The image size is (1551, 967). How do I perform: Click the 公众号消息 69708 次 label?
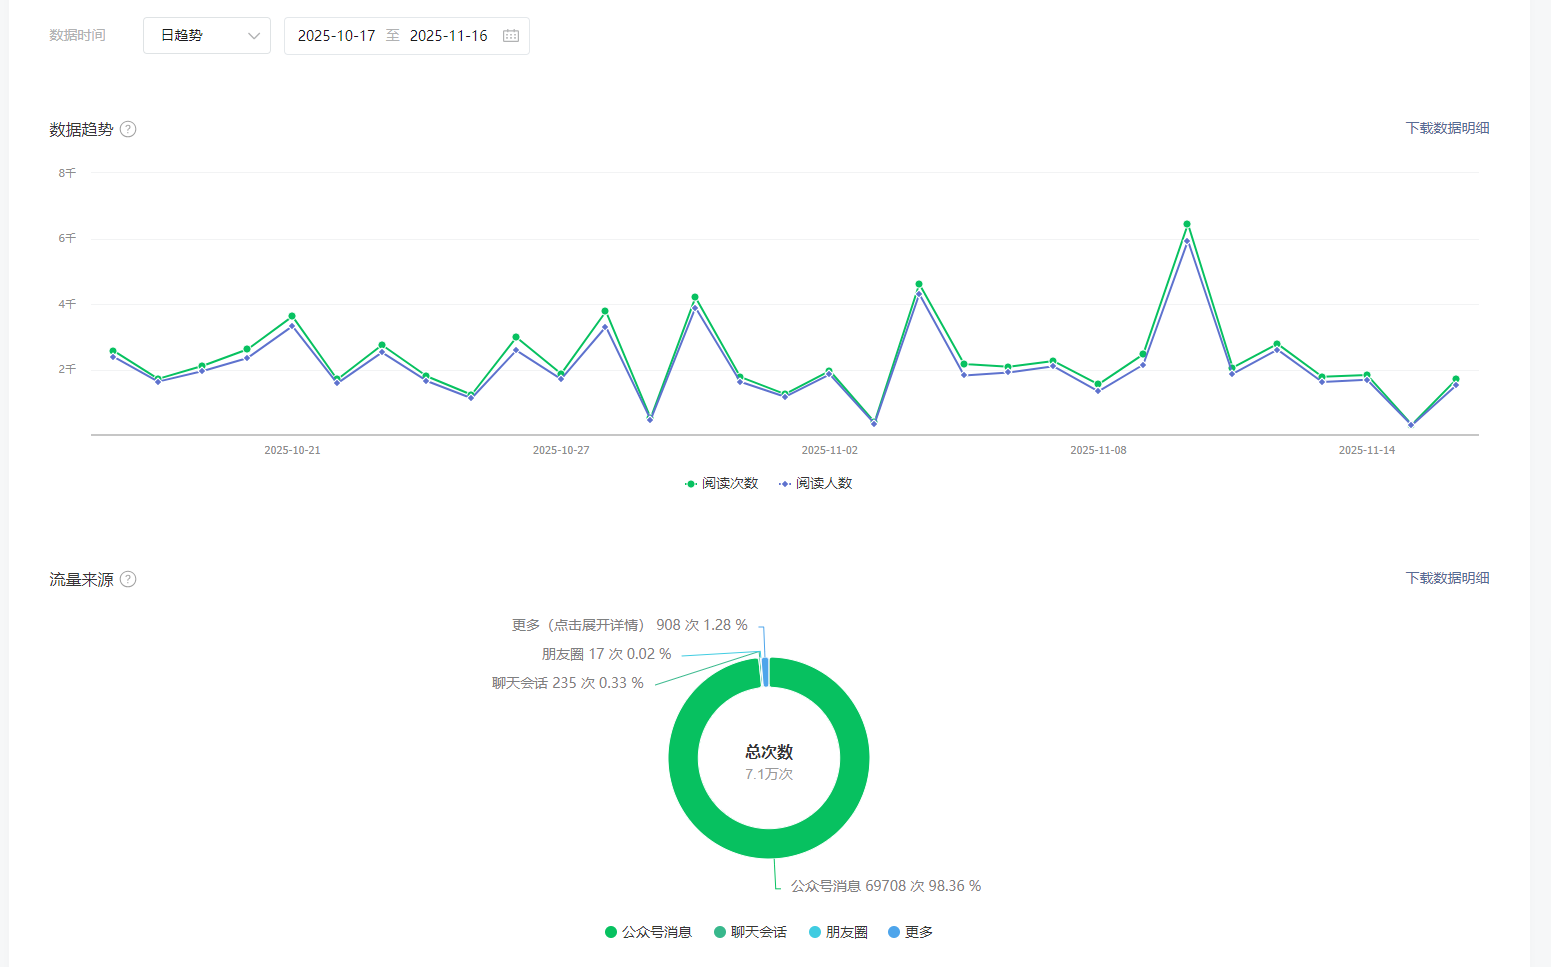click(885, 886)
